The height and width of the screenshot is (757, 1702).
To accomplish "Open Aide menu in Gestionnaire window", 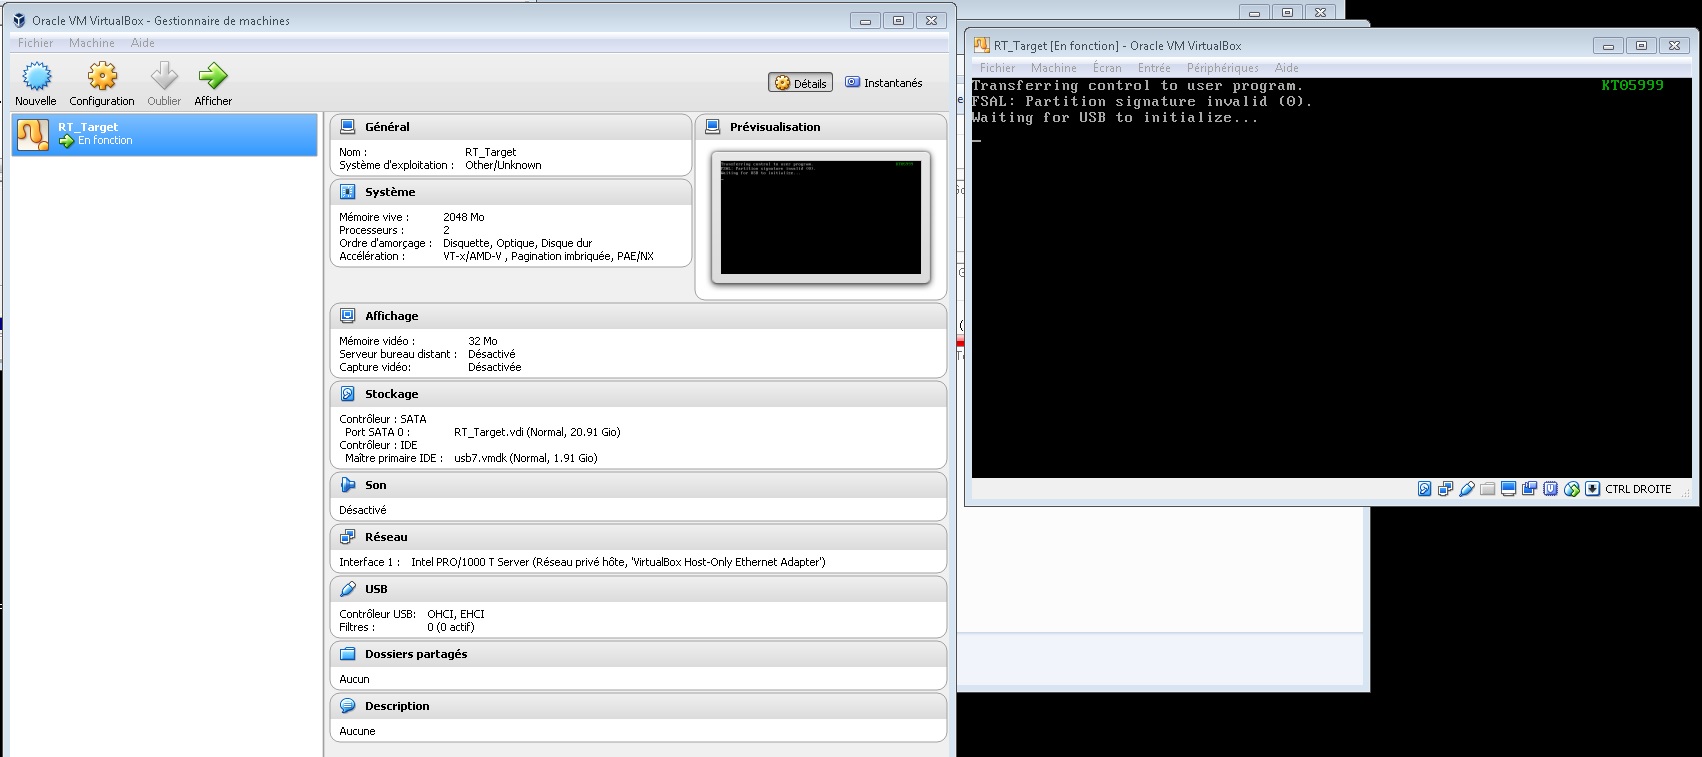I will point(143,43).
